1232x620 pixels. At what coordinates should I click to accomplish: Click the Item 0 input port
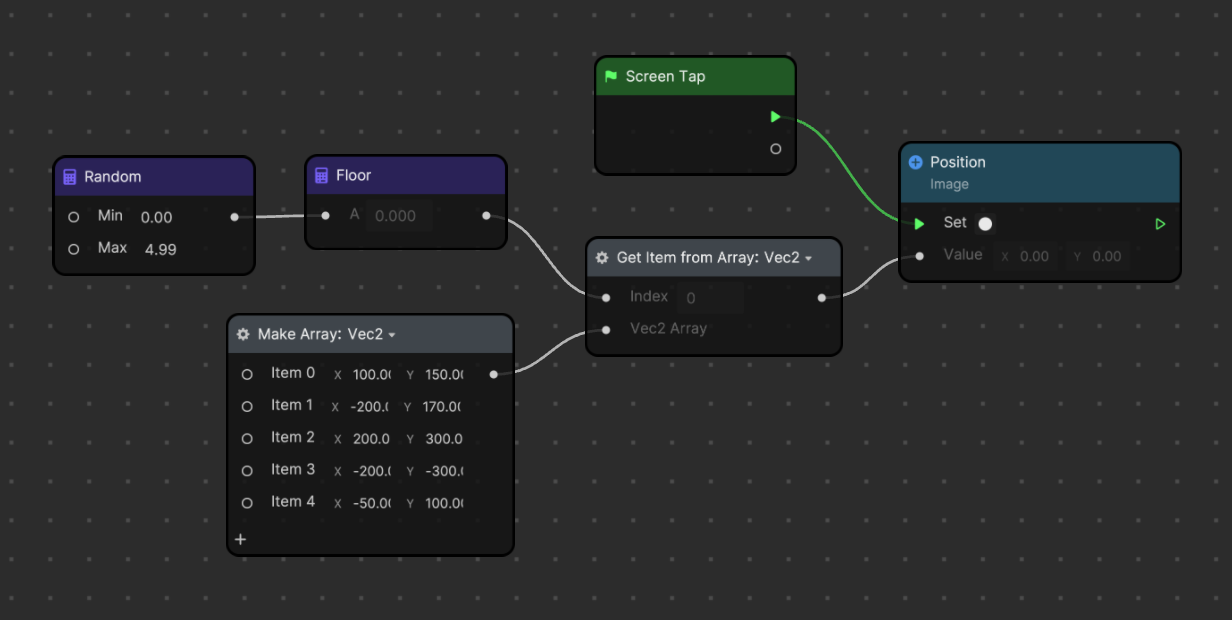pos(247,374)
